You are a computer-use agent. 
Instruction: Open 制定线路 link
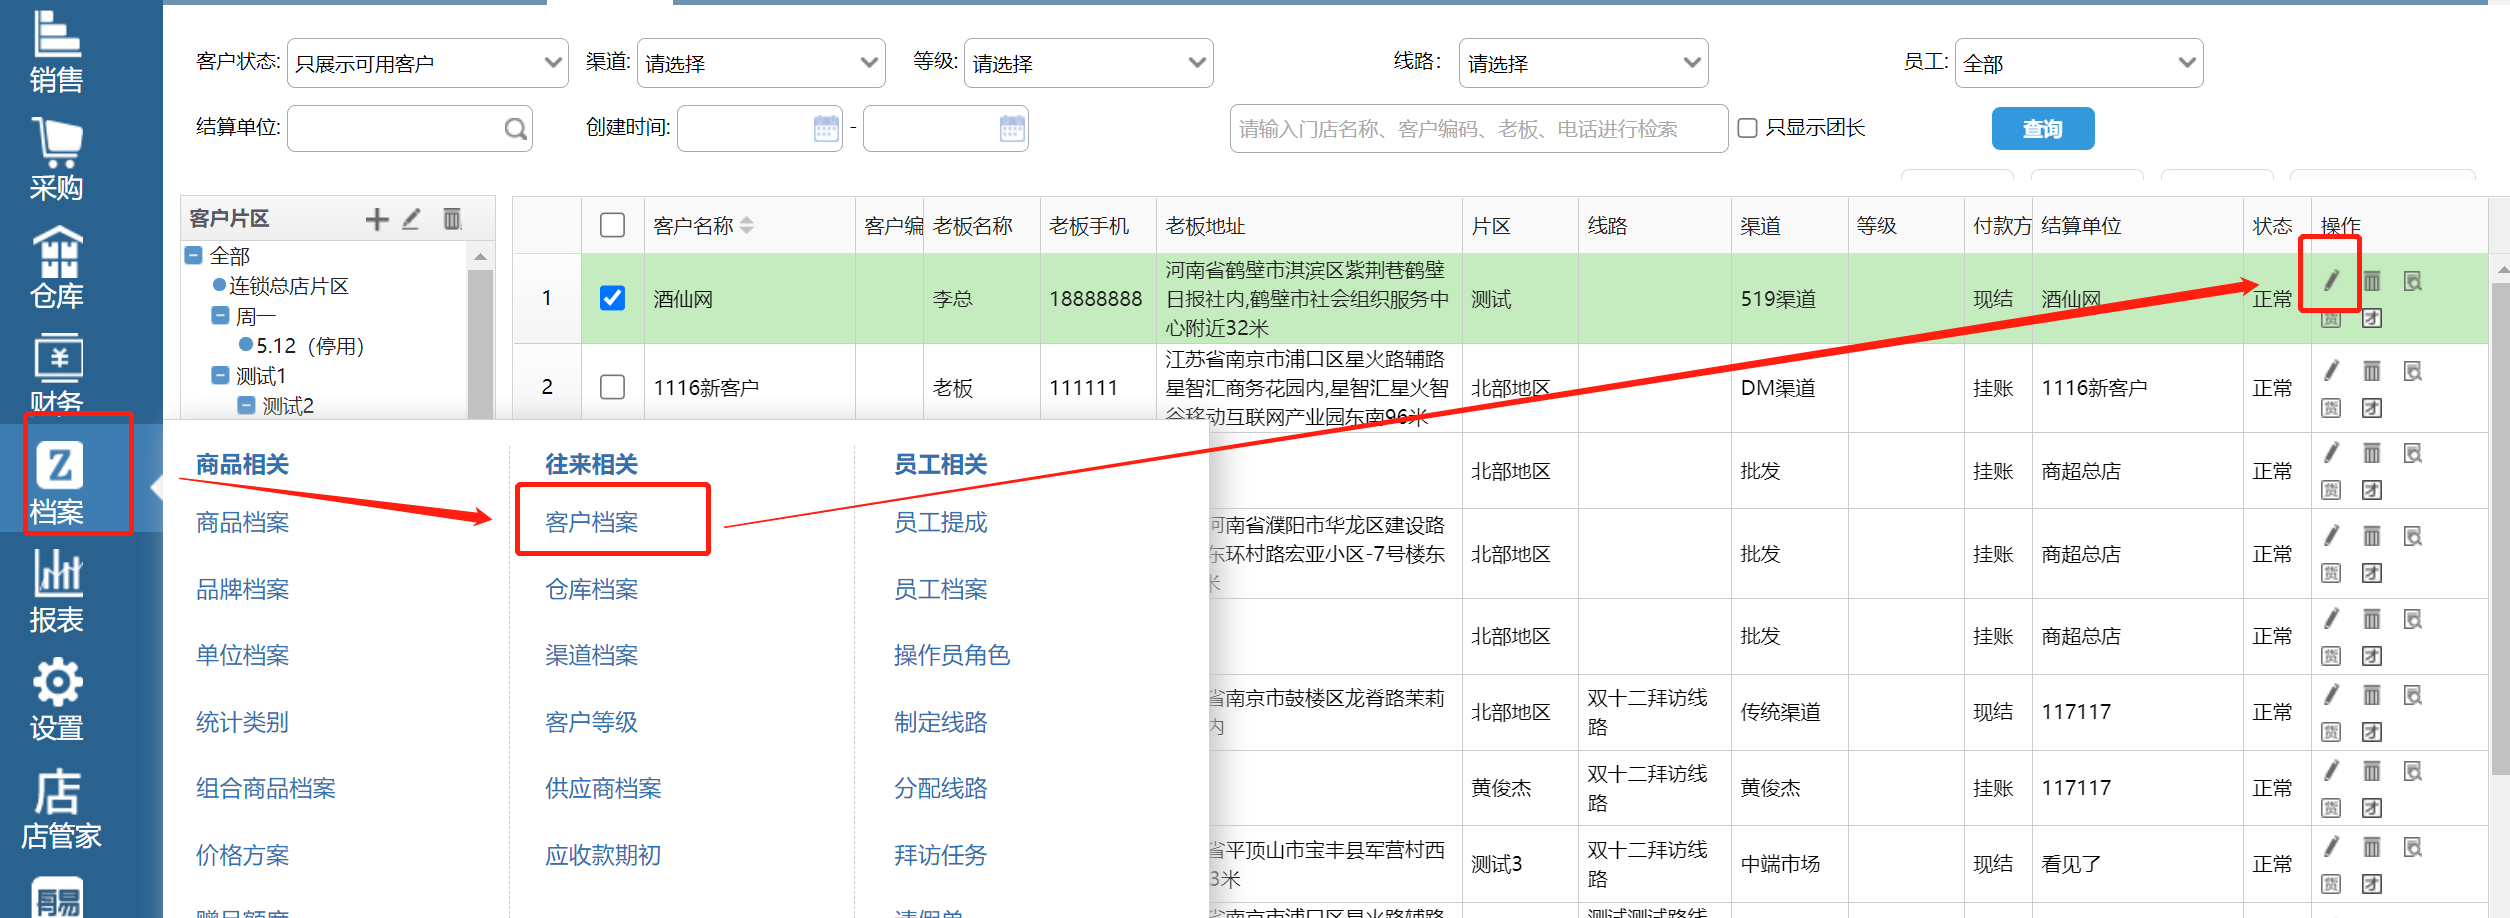940,722
